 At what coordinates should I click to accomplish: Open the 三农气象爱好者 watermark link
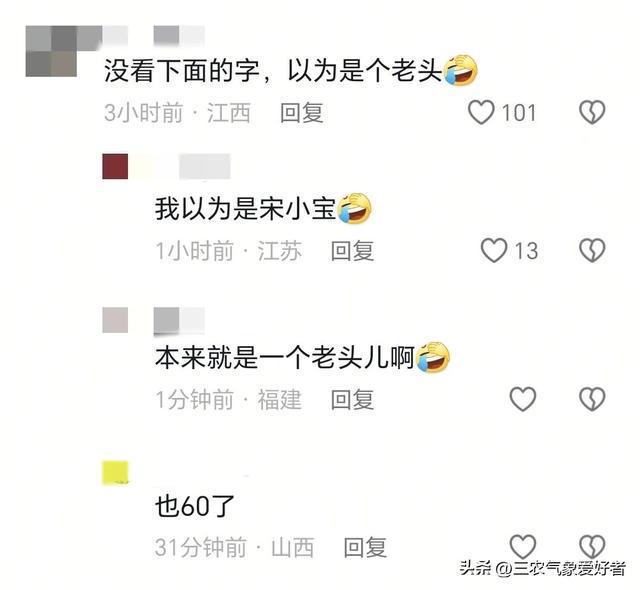click(x=542, y=568)
